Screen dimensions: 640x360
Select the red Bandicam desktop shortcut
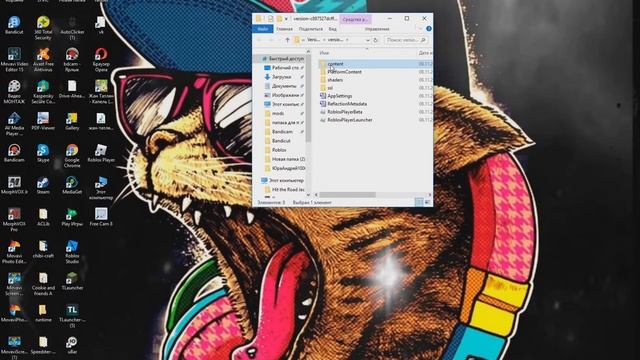pyautogui.click(x=14, y=153)
